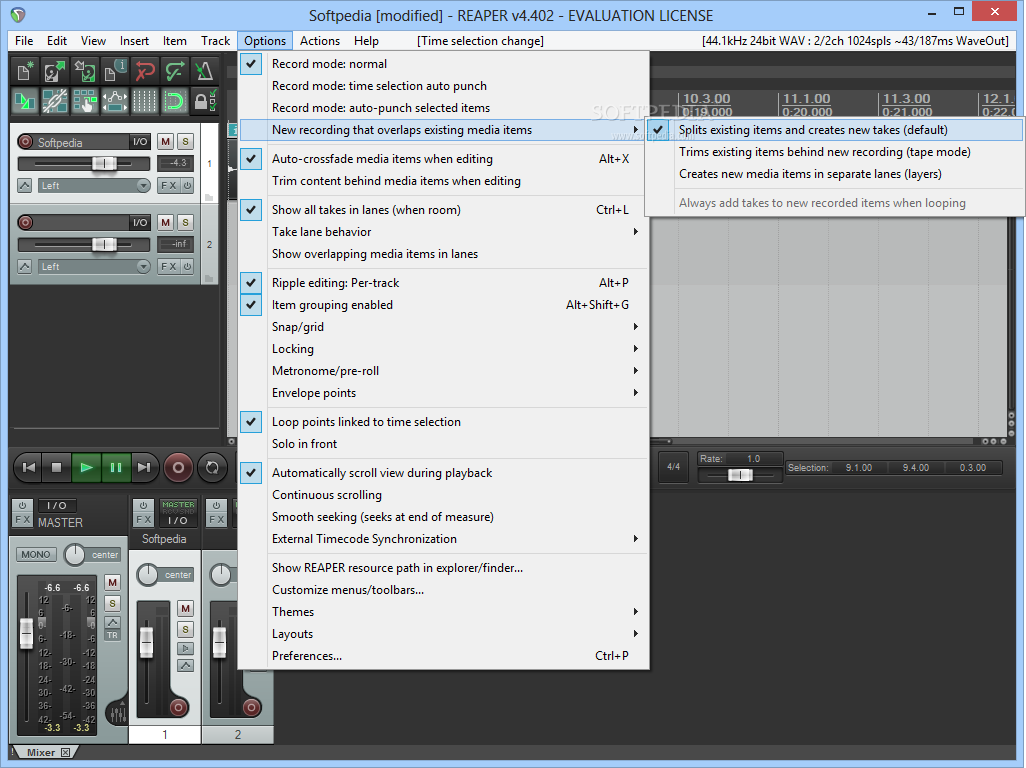The height and width of the screenshot is (768, 1026).
Task: Solo track 2 in track panel
Action: click(186, 222)
